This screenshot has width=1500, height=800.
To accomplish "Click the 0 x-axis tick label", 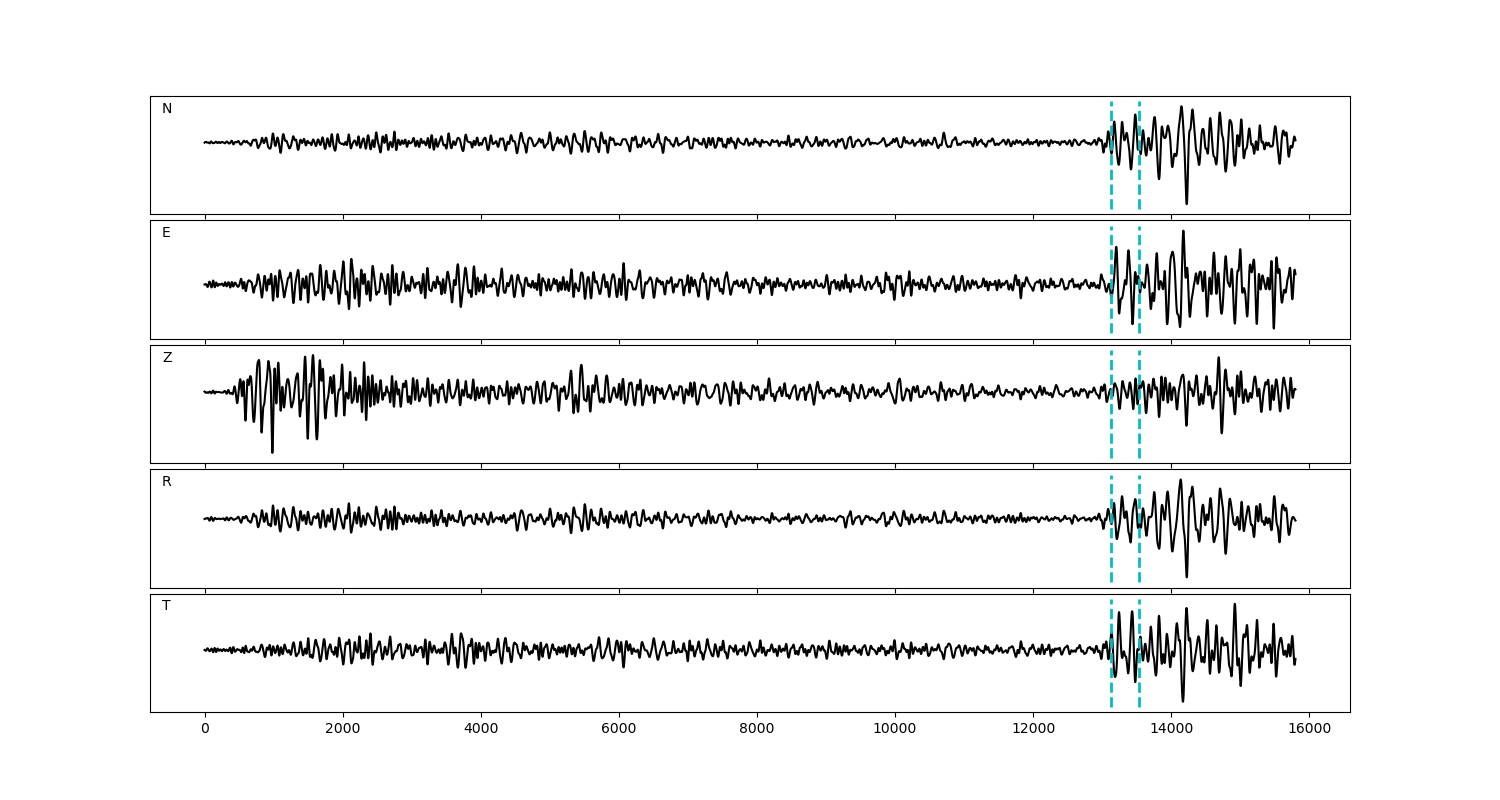I will click(205, 729).
